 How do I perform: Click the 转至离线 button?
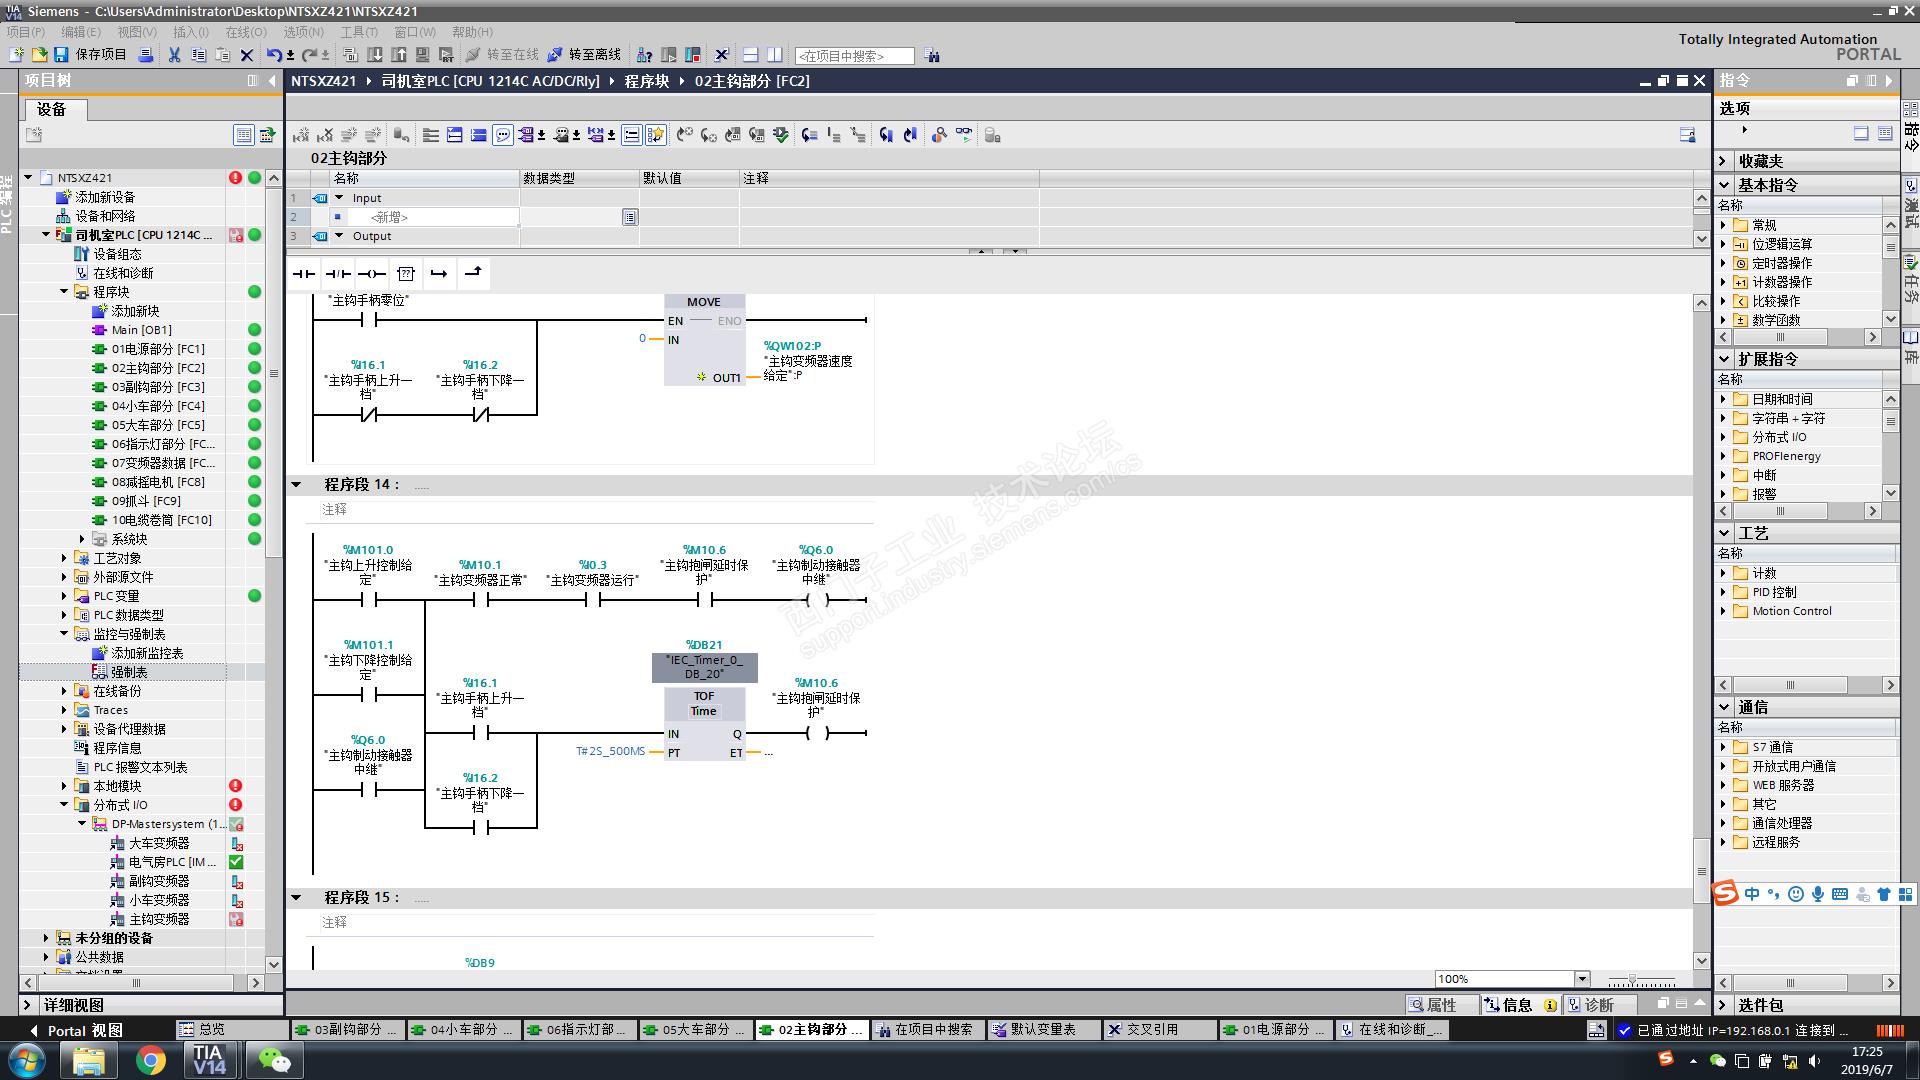click(584, 55)
